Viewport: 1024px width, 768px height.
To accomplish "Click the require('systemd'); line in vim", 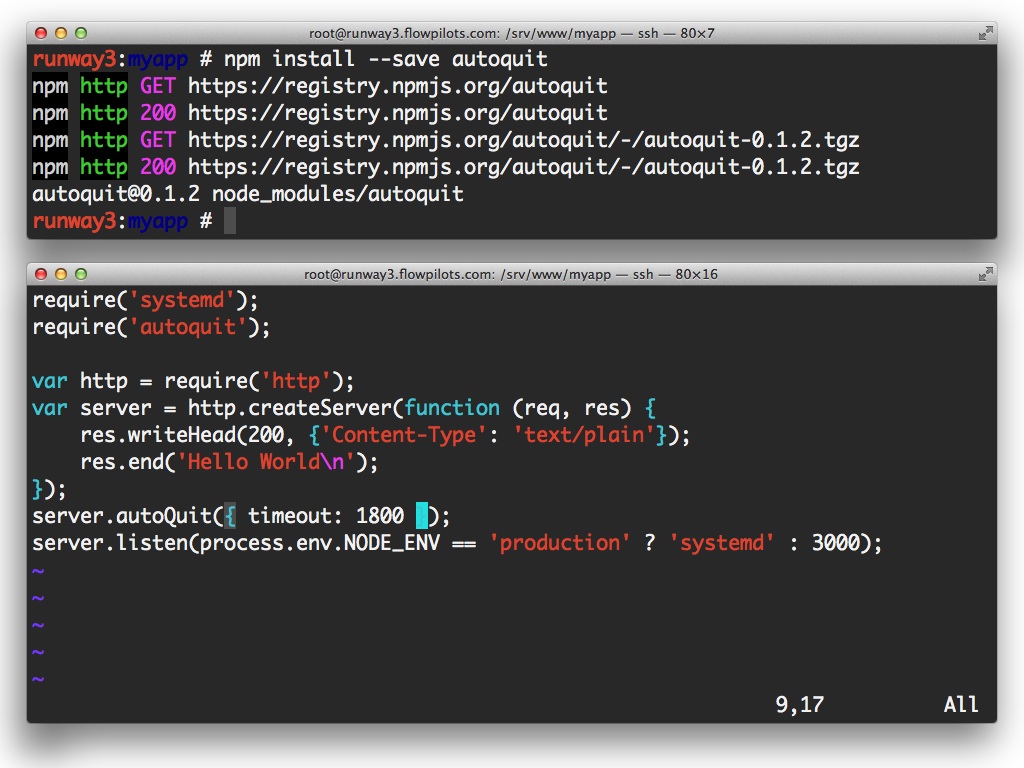I will [x=146, y=300].
